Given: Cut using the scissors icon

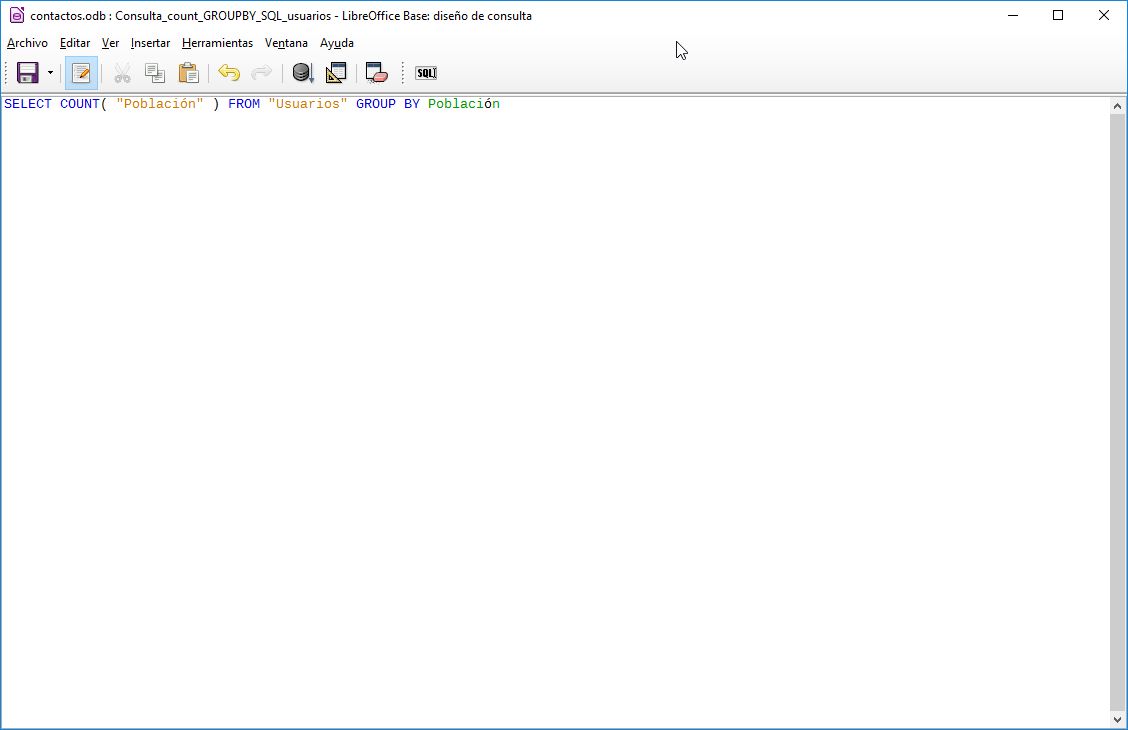Looking at the screenshot, I should click(122, 72).
